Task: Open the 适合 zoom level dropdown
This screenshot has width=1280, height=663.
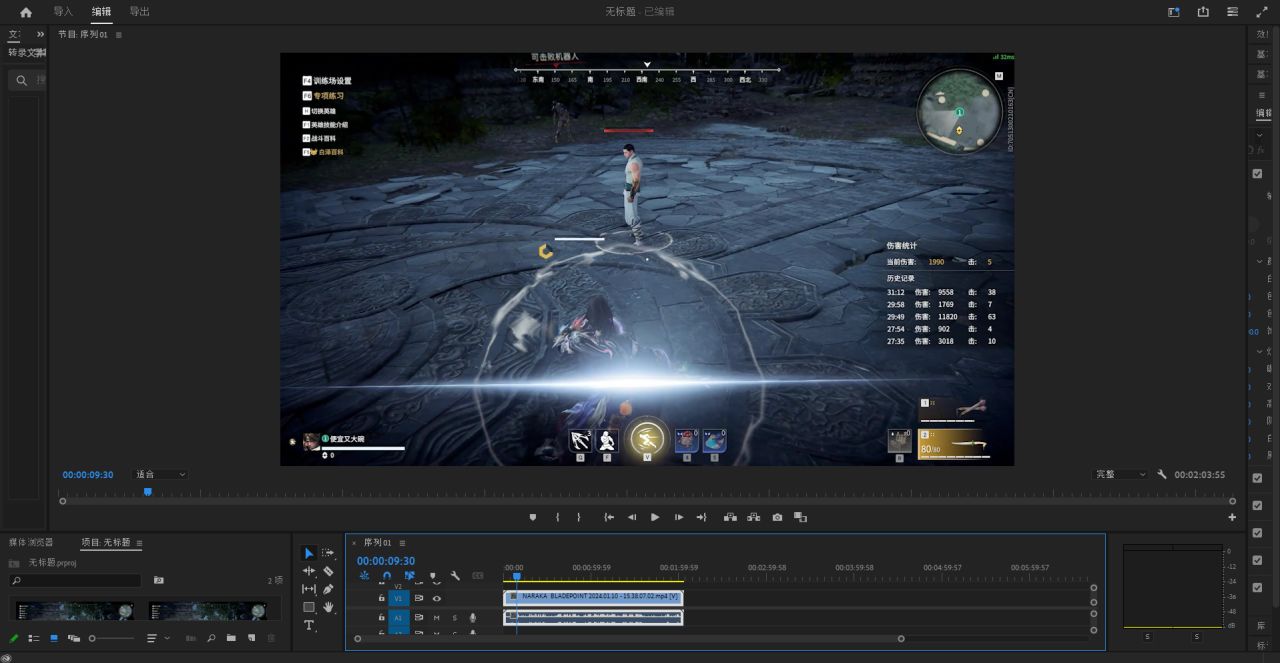Action: click(160, 475)
